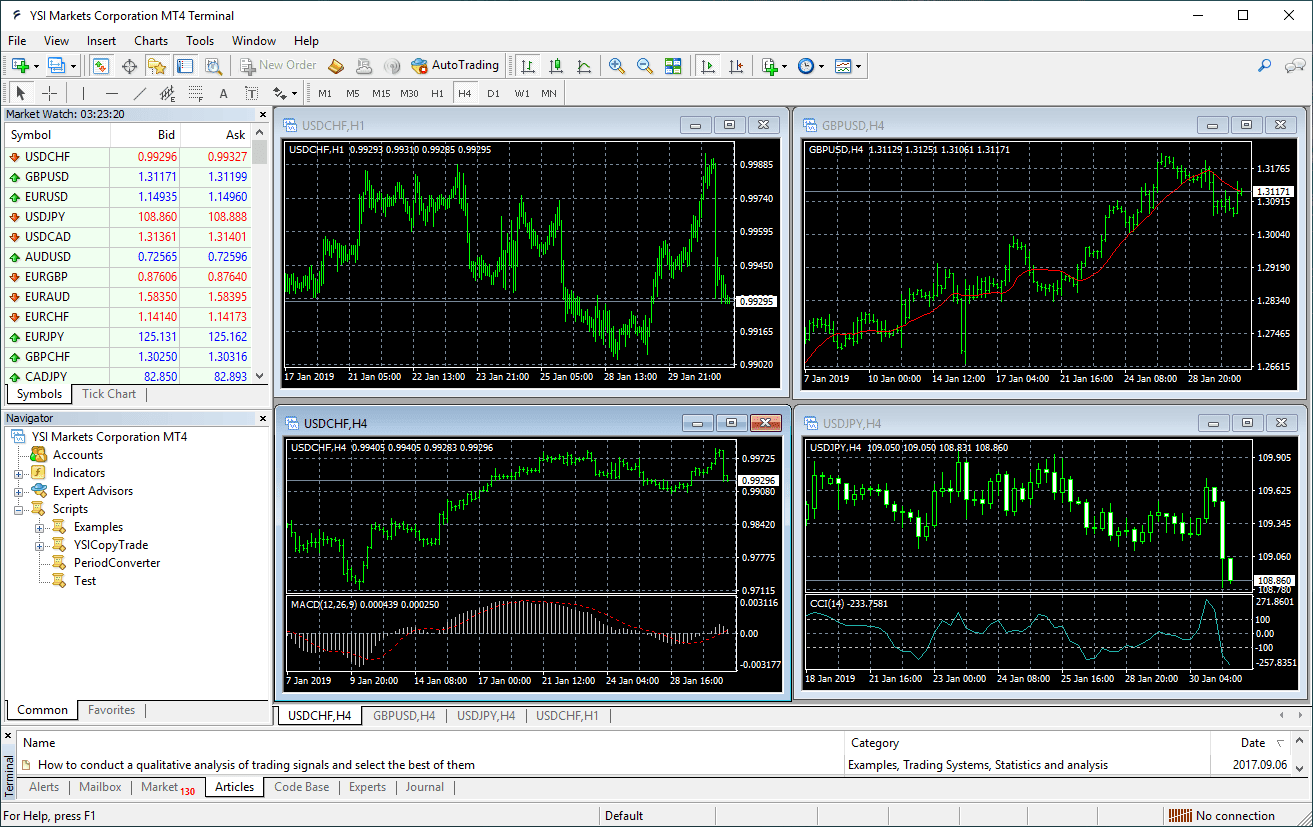Screen dimensions: 1313x827
Task: Select the Text tool
Action: pos(224,93)
